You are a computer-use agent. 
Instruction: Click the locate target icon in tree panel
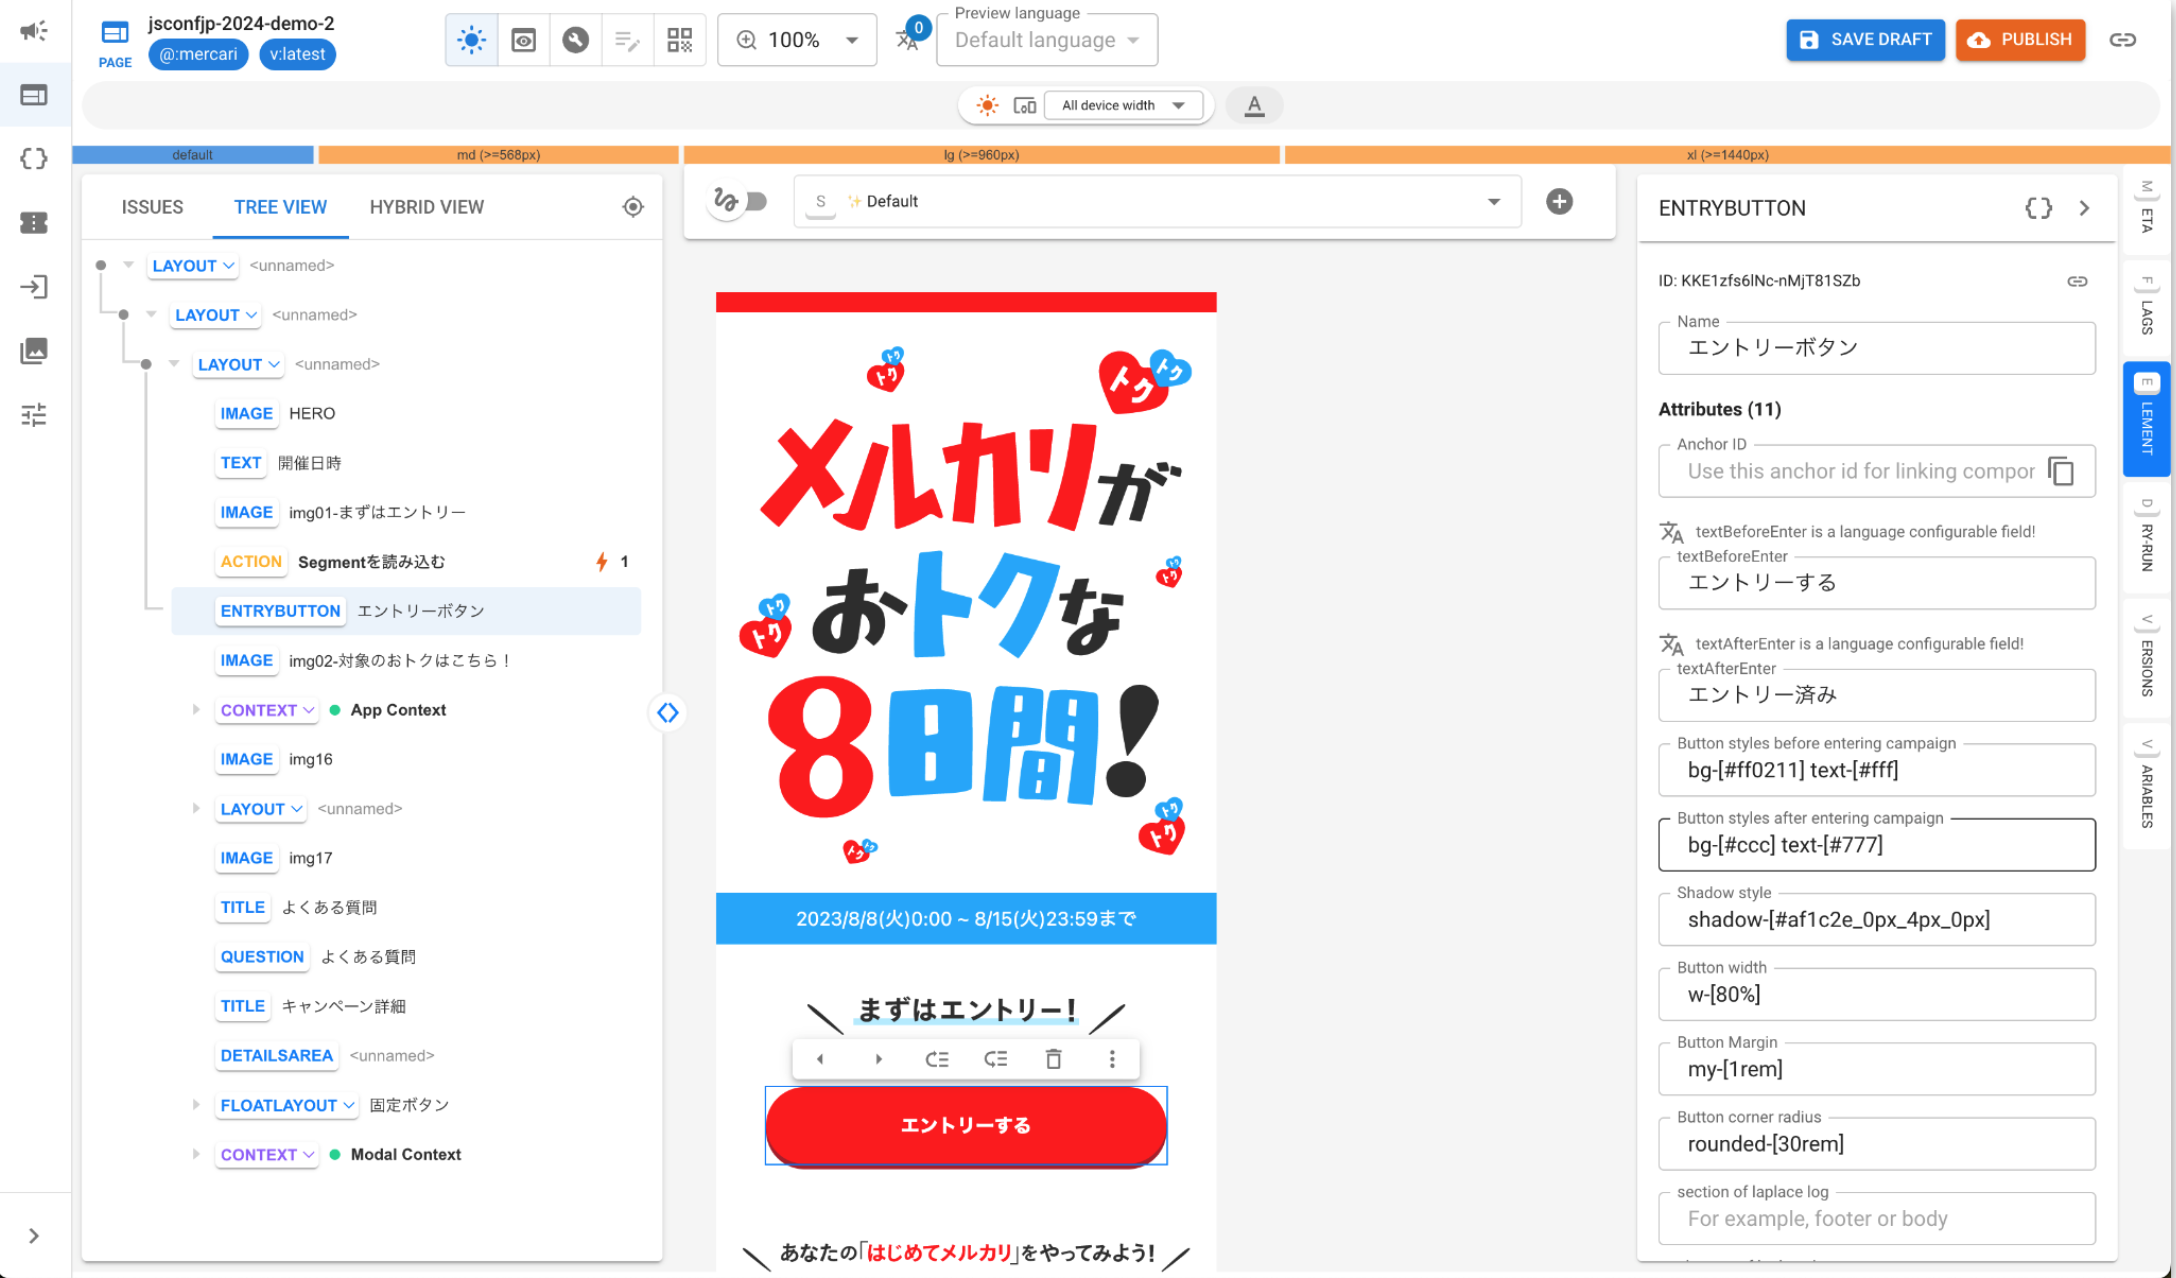[x=632, y=207]
